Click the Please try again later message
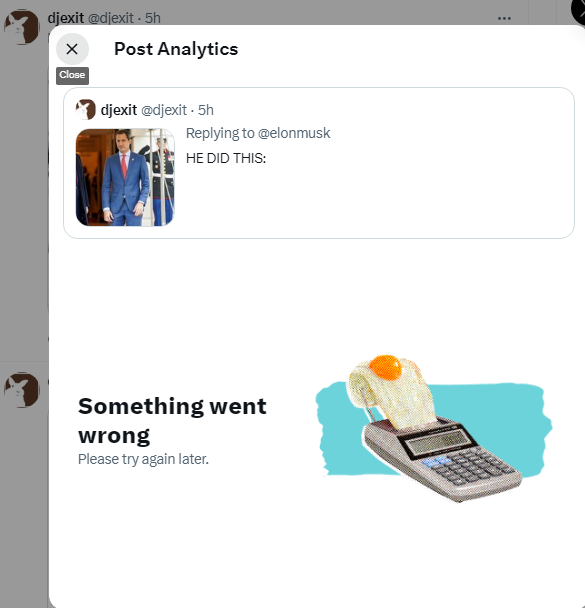The width and height of the screenshot is (585, 608). click(143, 459)
